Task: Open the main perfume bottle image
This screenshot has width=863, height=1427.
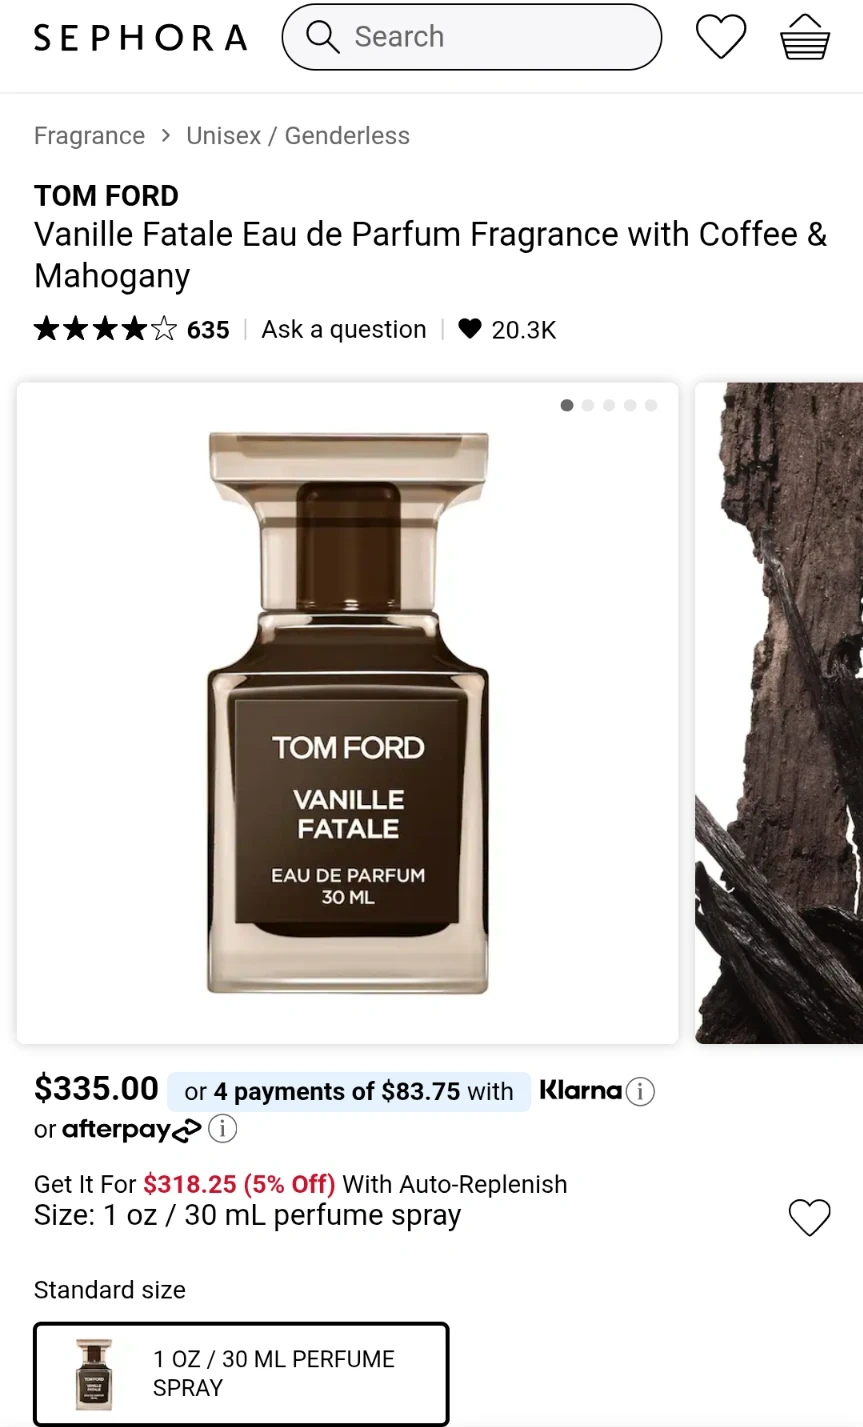Action: pos(347,713)
